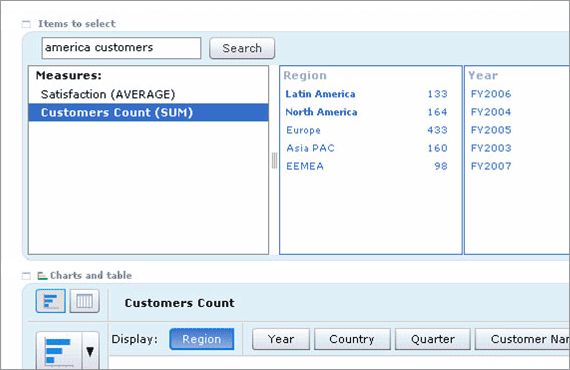The image size is (570, 370).
Task: Select Satisfaction (AVERAGE) measure
Action: pos(108,94)
